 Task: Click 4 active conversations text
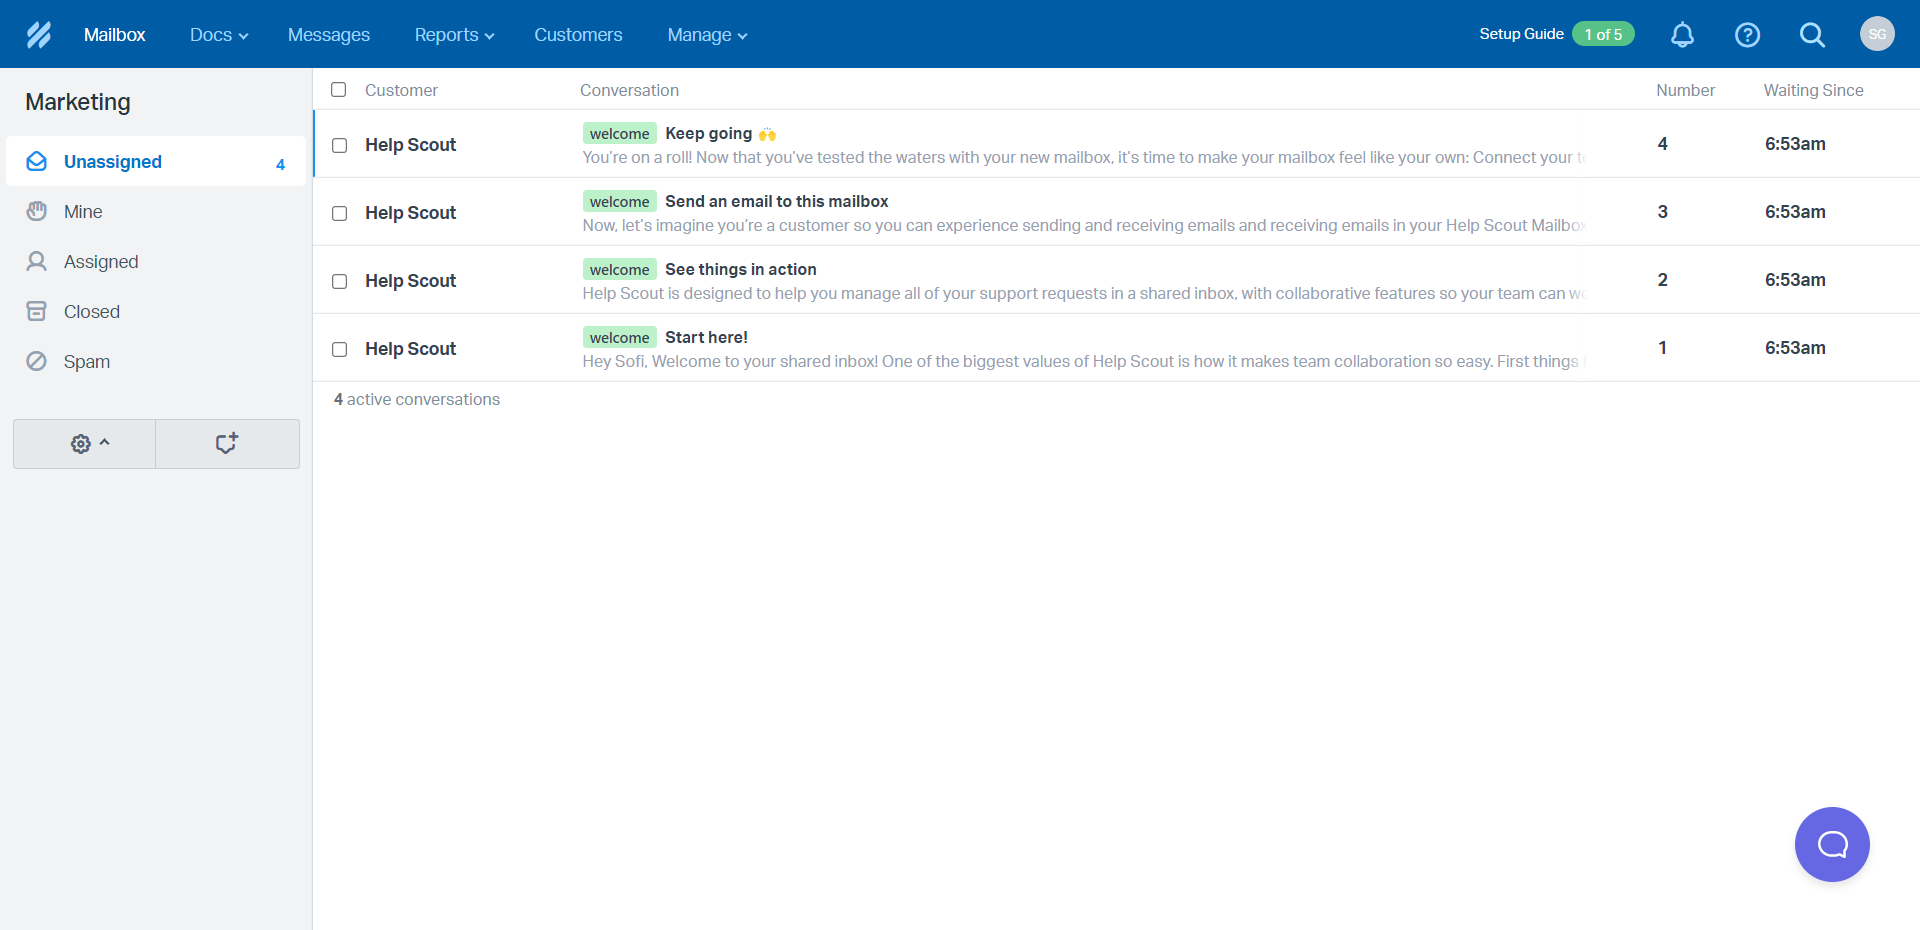(417, 399)
